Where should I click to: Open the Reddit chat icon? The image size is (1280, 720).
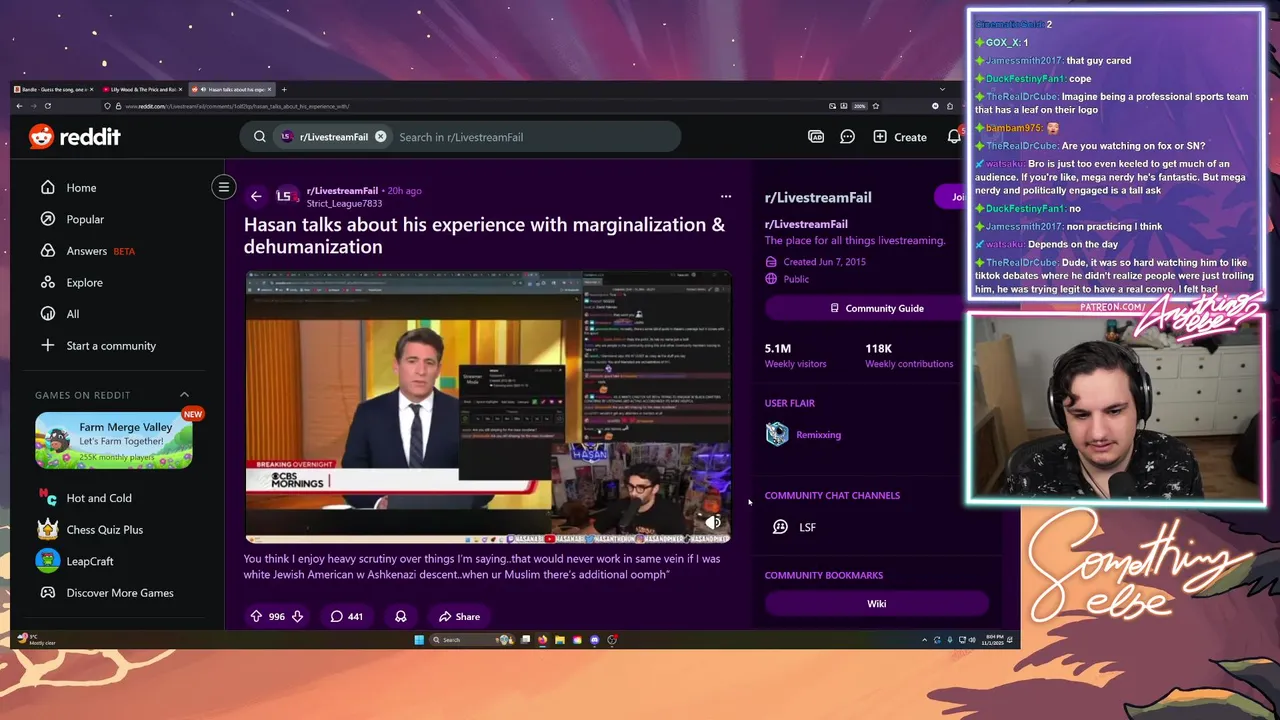[847, 137]
